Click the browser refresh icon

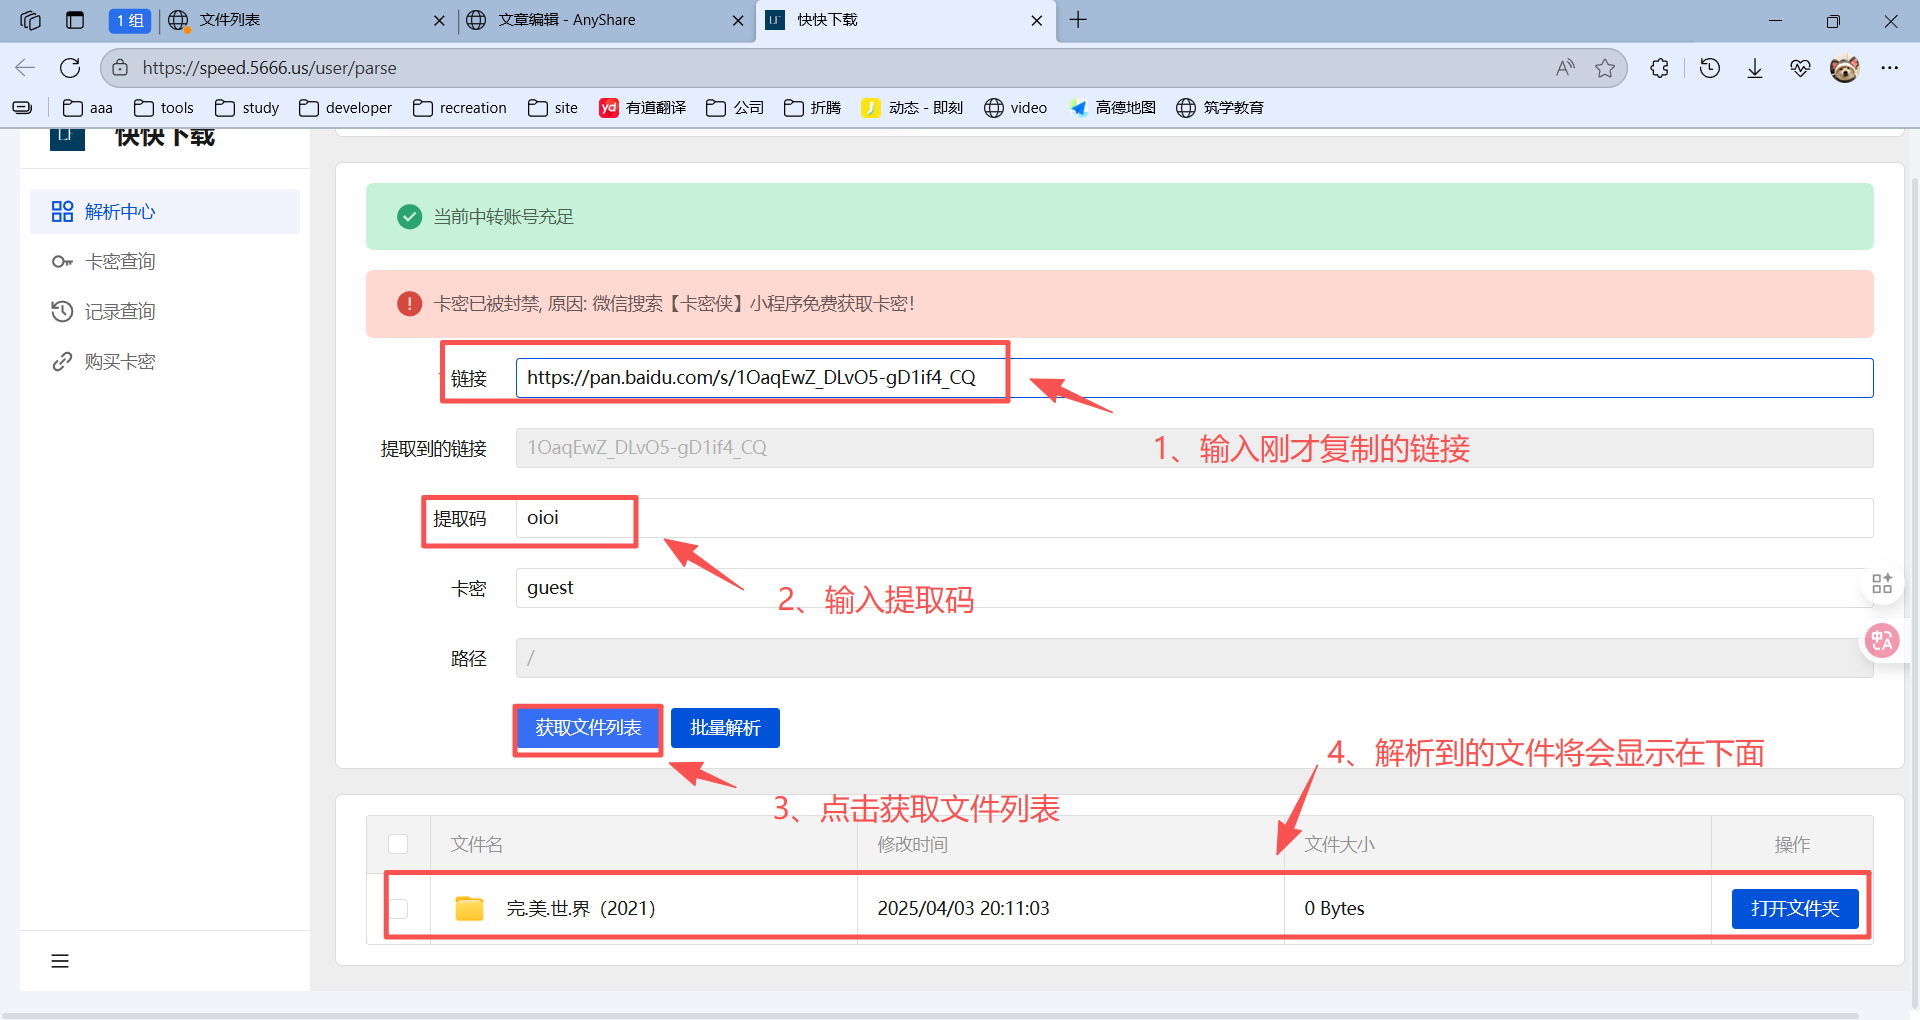point(70,68)
